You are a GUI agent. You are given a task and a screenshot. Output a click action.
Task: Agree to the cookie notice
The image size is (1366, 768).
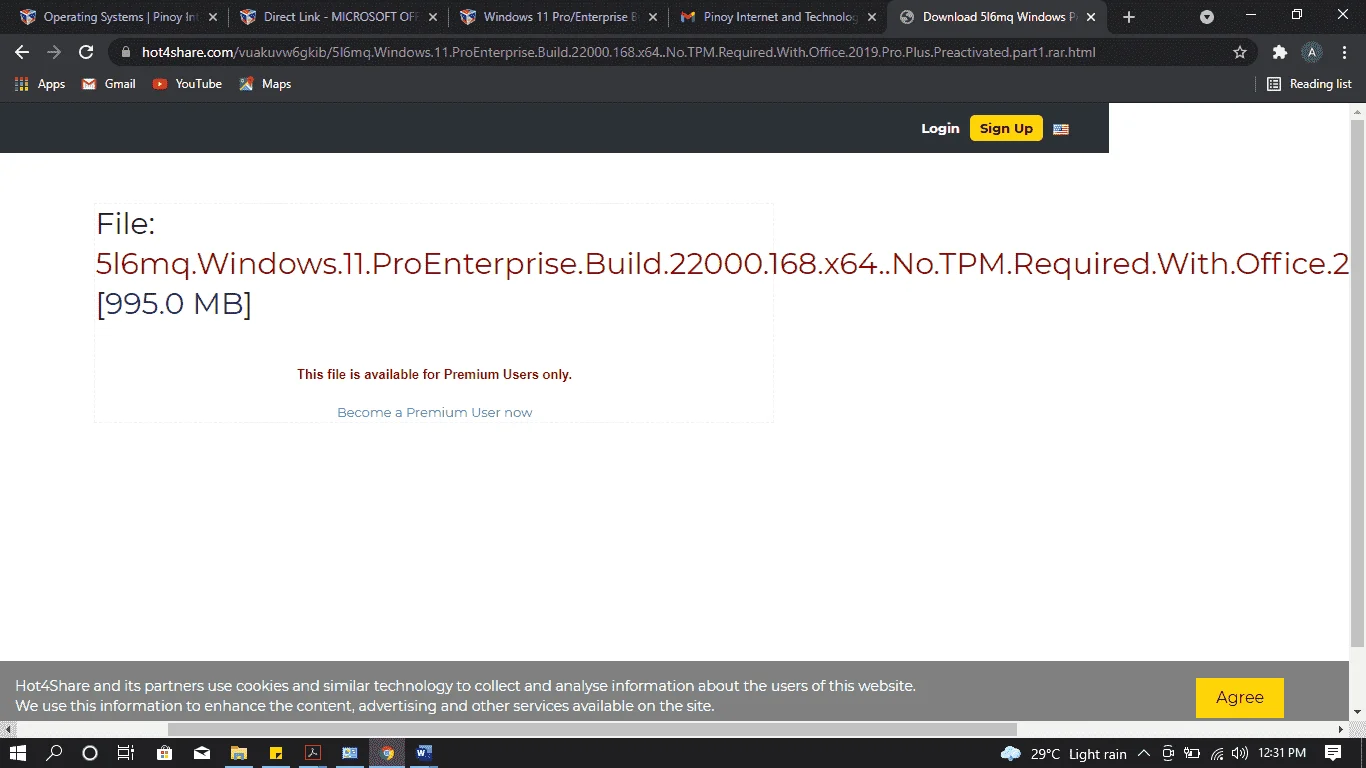click(1240, 698)
